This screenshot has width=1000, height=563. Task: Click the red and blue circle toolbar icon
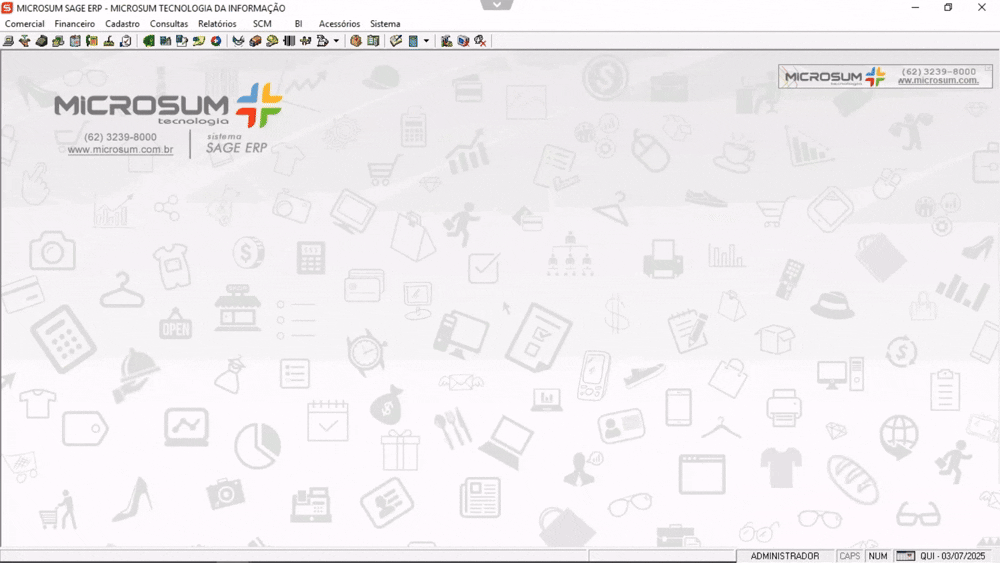216,41
